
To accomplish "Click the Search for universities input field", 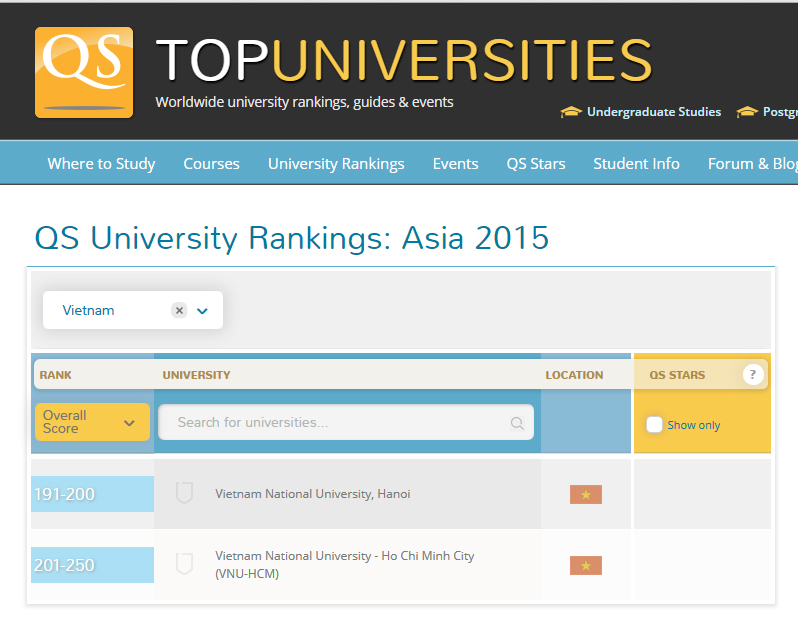I will (x=340, y=423).
